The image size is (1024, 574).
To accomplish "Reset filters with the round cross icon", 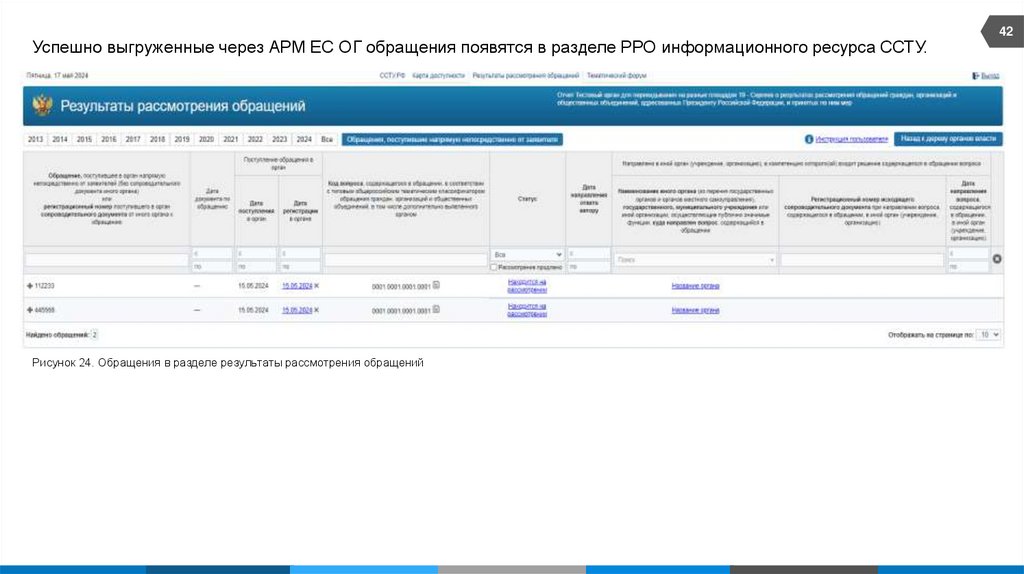I will (x=997, y=259).
